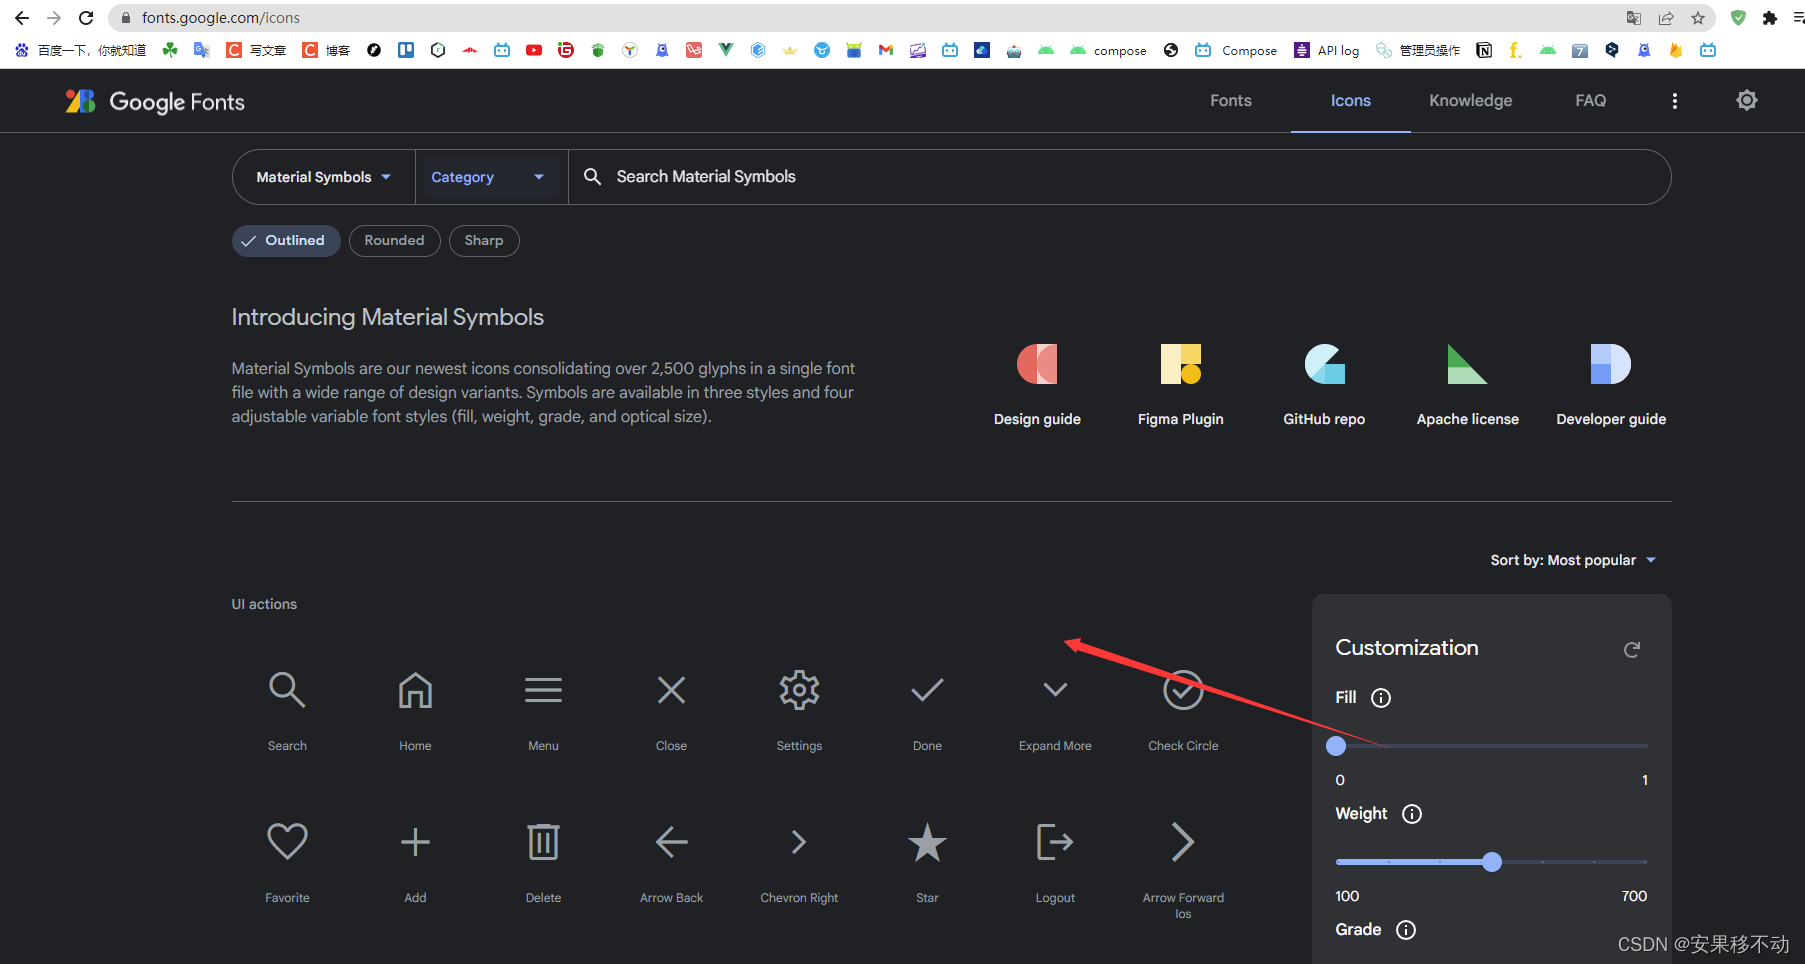1805x964 pixels.
Task: Open the Weight info tooltip icon
Action: 1412,814
